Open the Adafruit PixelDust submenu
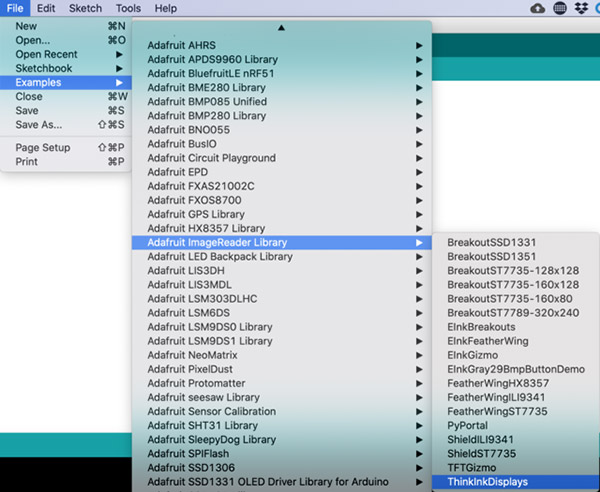The width and height of the screenshot is (600, 492). click(282, 369)
